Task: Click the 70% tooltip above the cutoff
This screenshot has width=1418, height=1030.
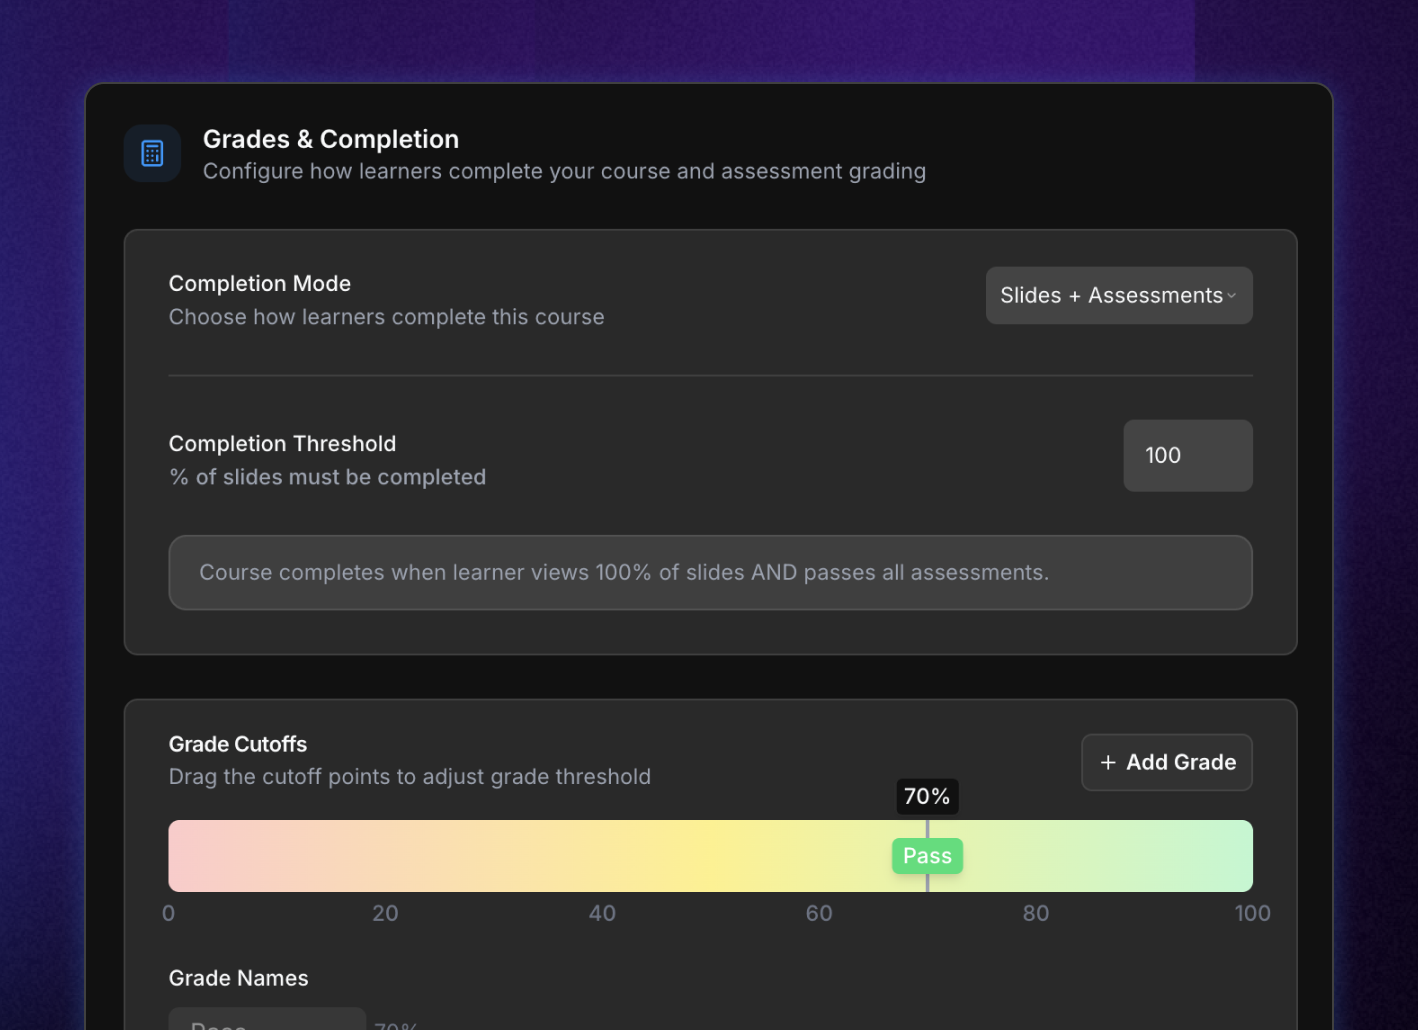Action: [x=927, y=796]
